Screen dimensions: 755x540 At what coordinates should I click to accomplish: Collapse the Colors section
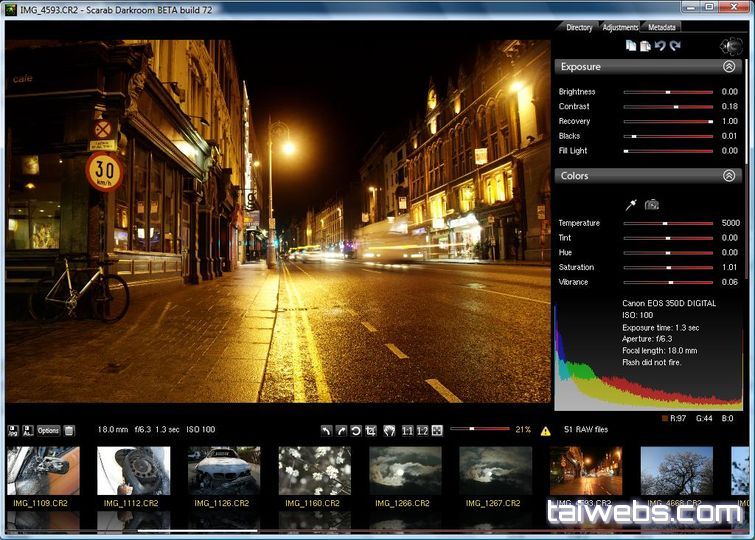click(x=729, y=176)
